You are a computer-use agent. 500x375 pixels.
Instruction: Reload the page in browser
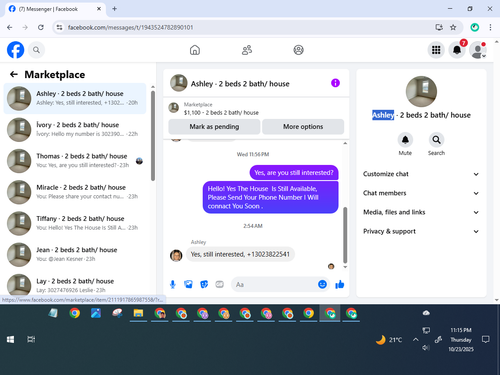[x=41, y=27]
